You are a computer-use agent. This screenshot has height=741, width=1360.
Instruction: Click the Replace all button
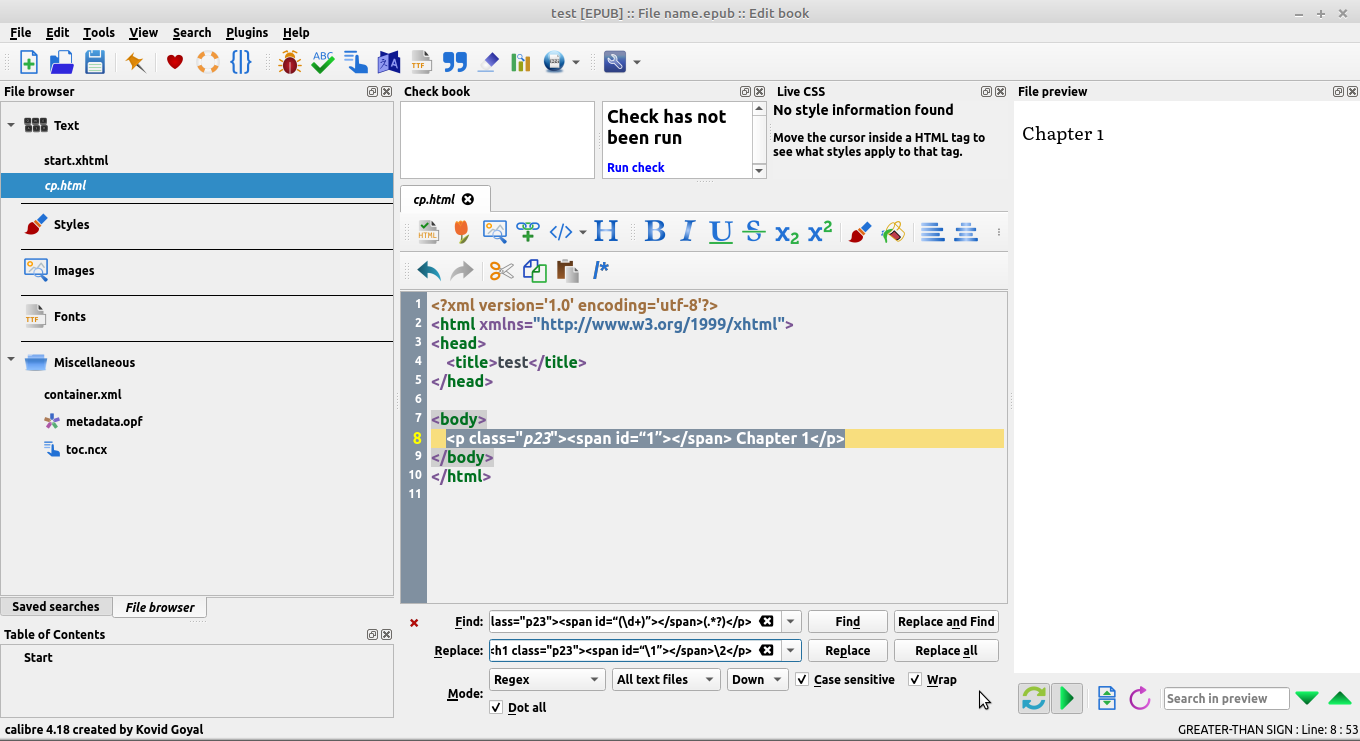(946, 651)
